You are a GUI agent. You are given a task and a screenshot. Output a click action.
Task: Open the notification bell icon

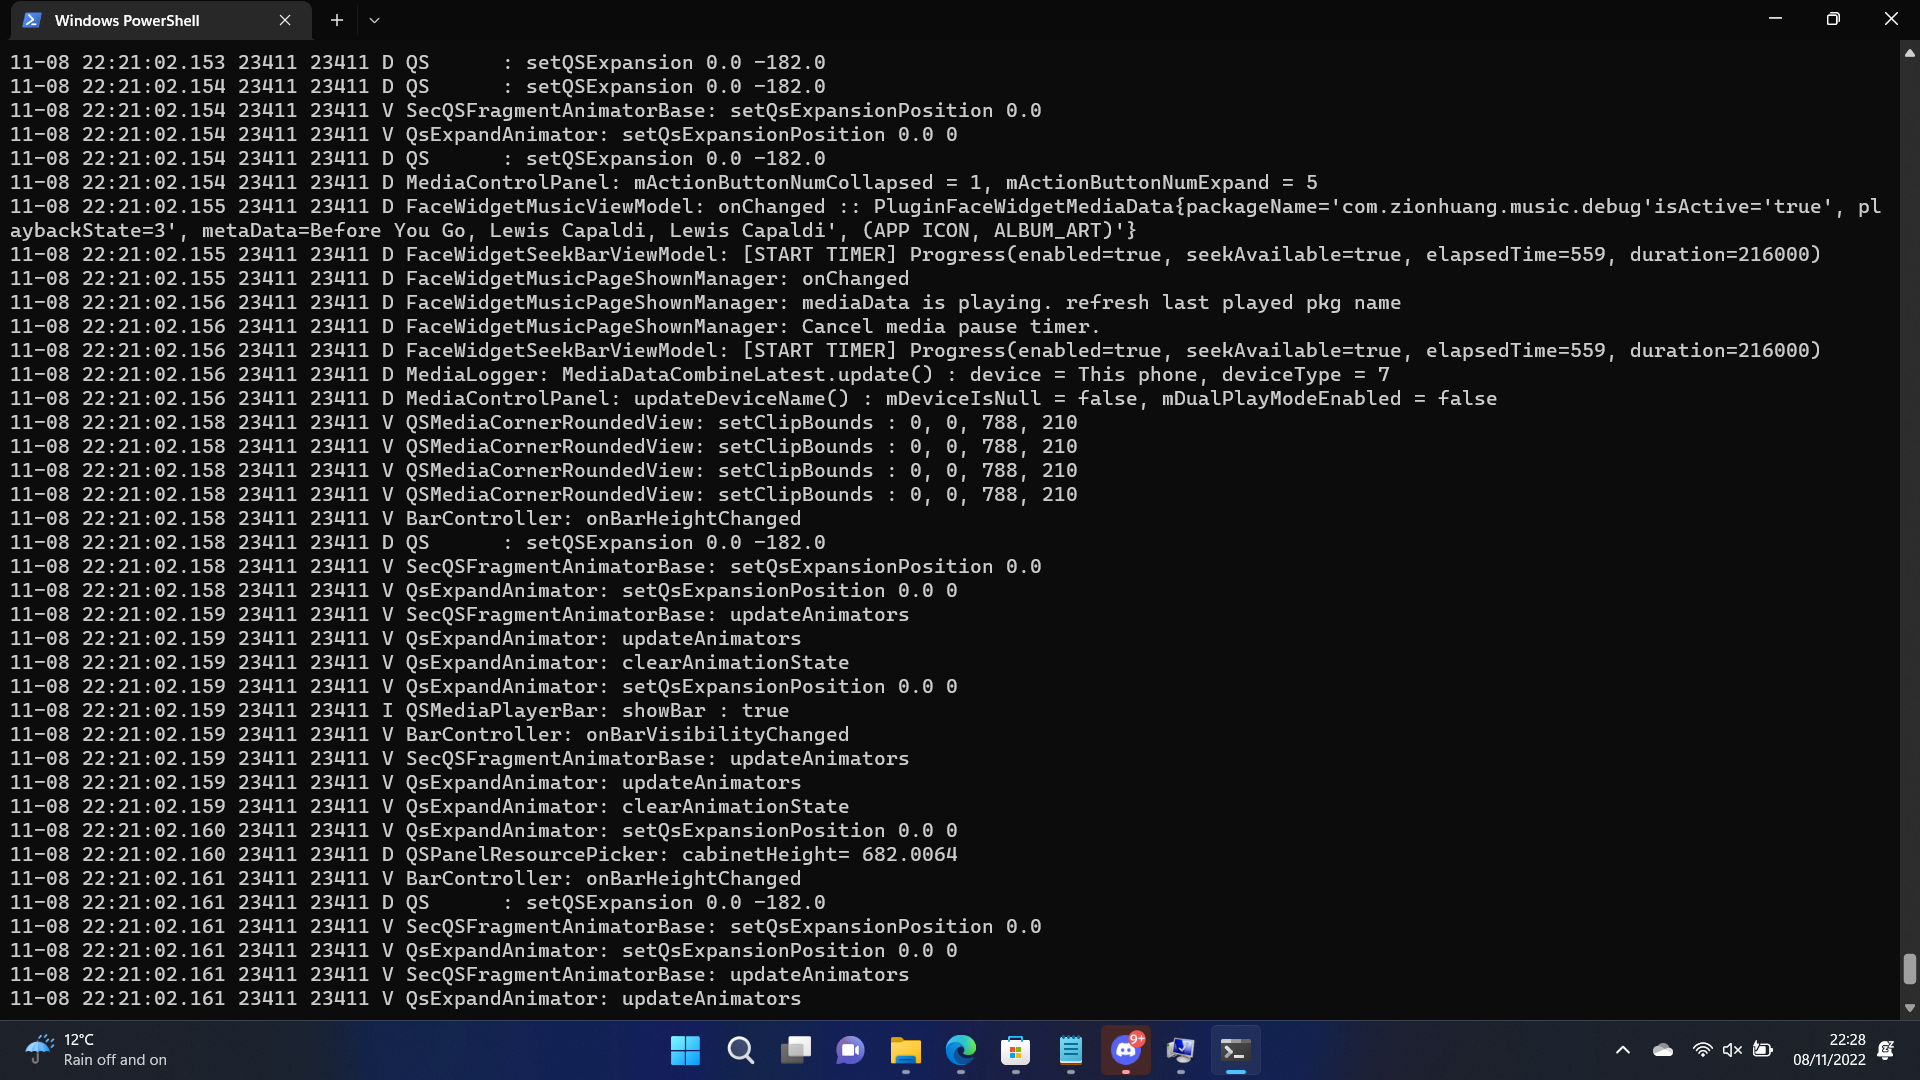pos(1886,1050)
